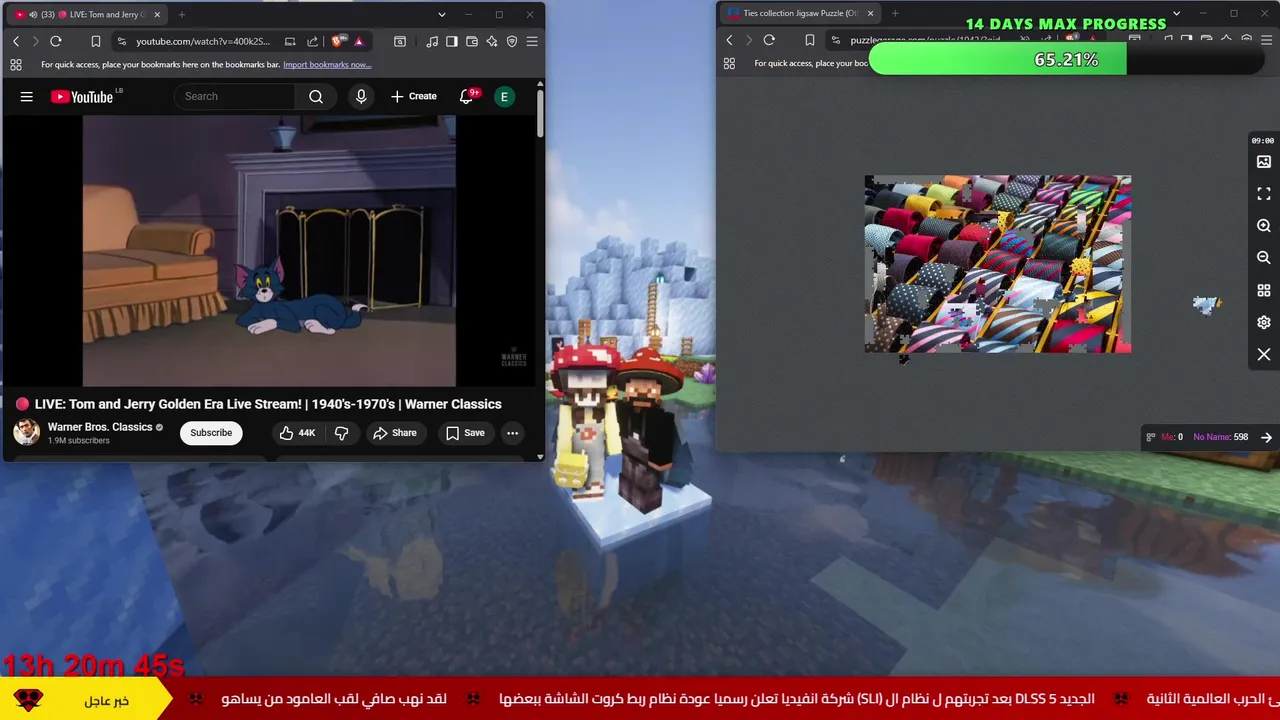Image resolution: width=1280 pixels, height=720 pixels.
Task: Open Brave Rewards triangle icon
Action: [x=359, y=41]
